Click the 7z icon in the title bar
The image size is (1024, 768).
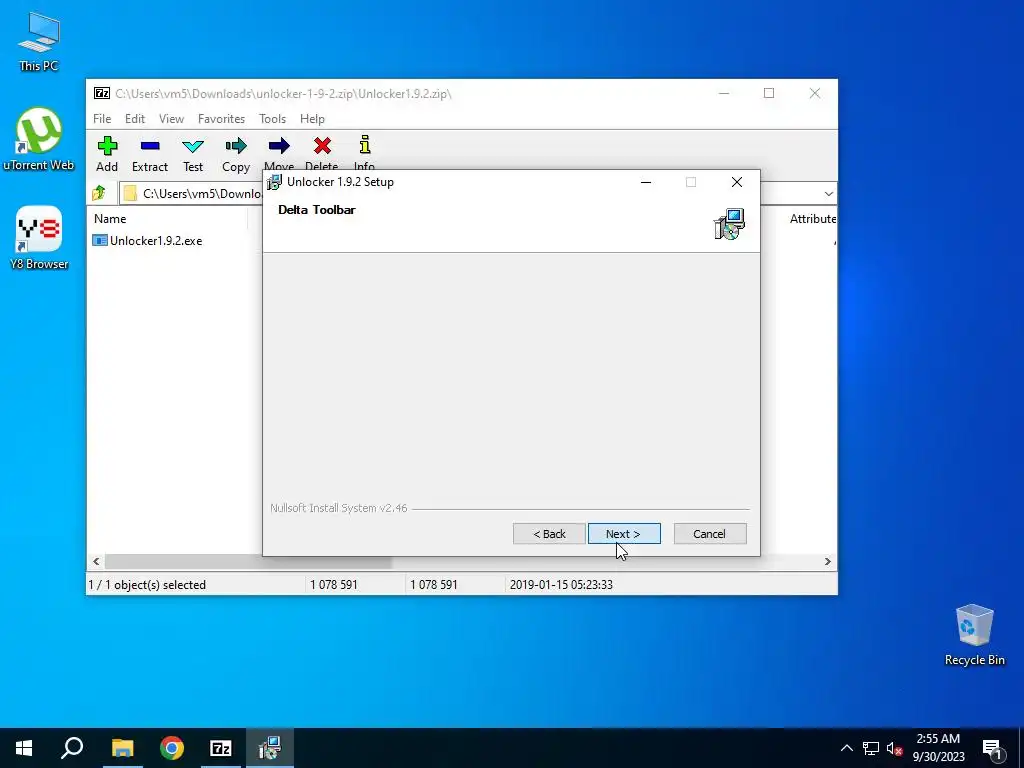click(102, 93)
